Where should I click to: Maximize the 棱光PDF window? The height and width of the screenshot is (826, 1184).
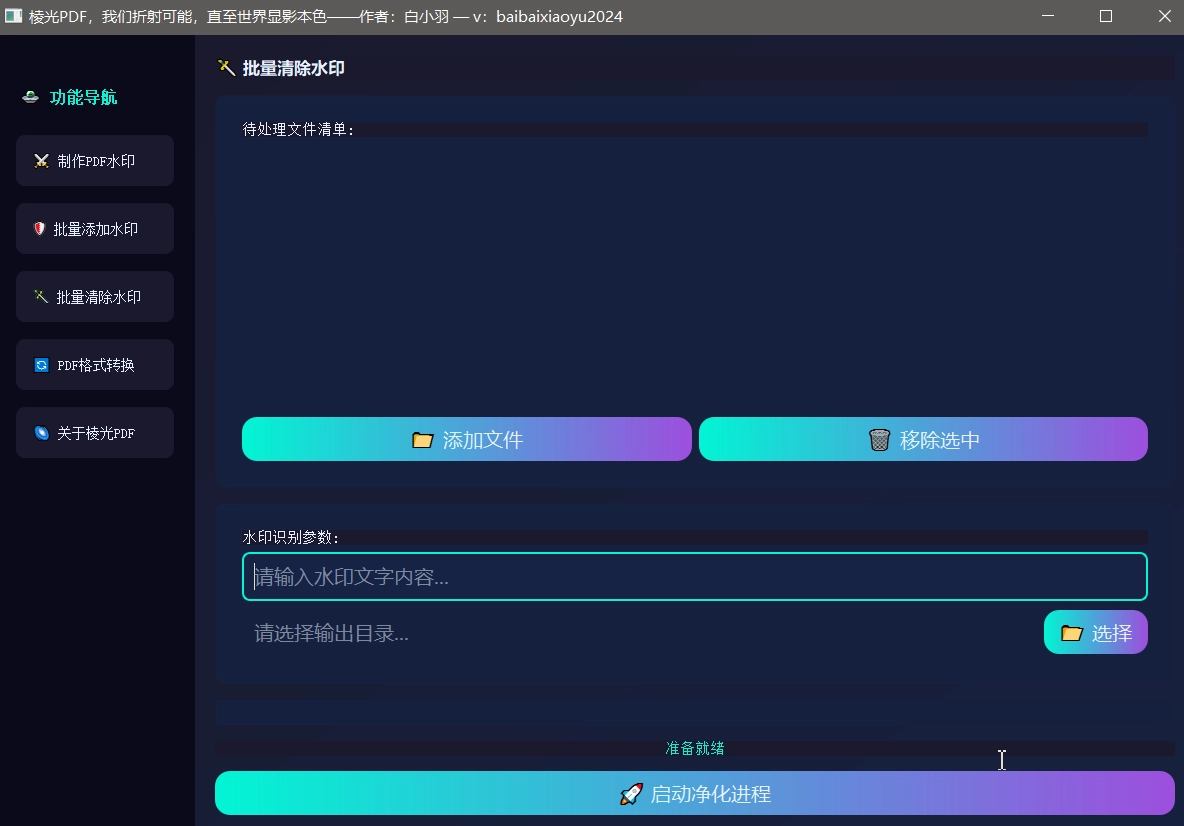1106,16
